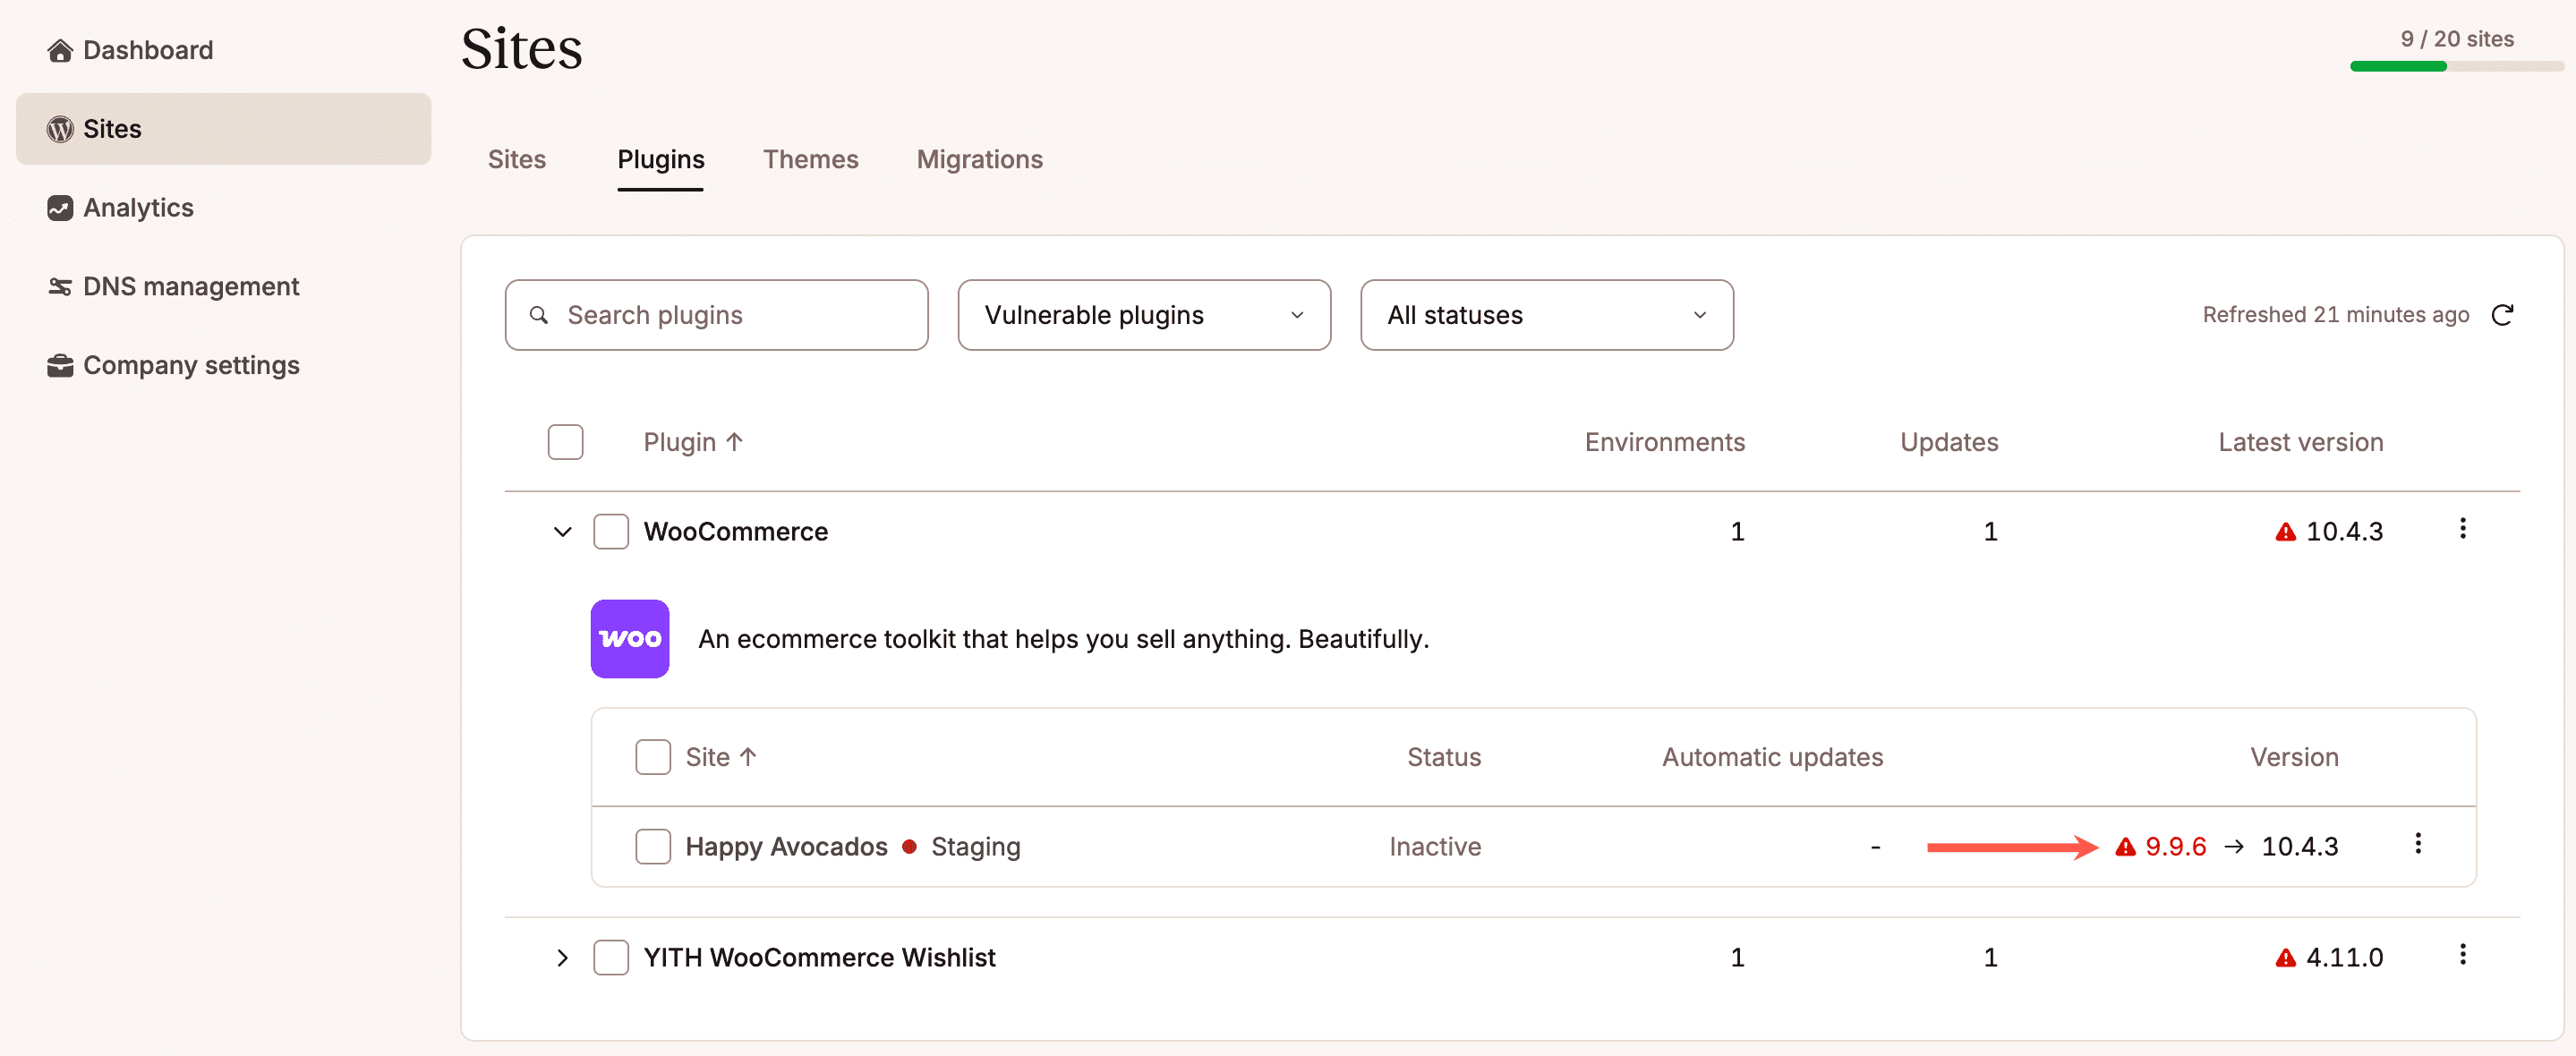This screenshot has height=1056, width=2576.
Task: Tick the Happy Avocados site checkbox
Action: click(x=653, y=845)
